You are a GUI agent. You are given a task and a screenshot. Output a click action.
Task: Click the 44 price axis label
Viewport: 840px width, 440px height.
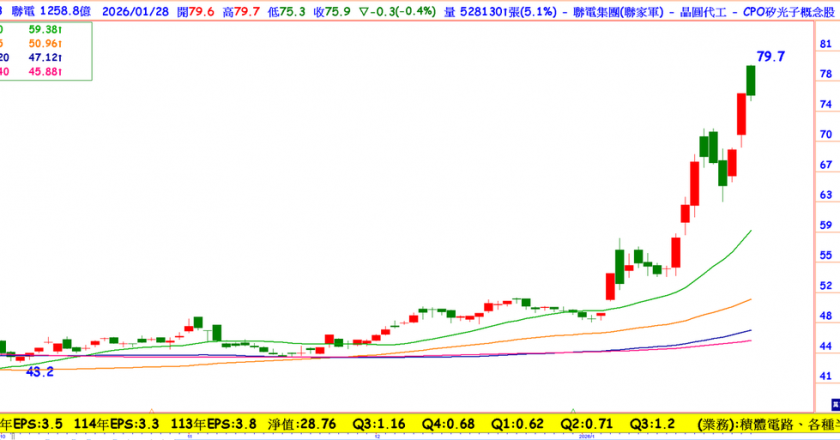coord(826,346)
